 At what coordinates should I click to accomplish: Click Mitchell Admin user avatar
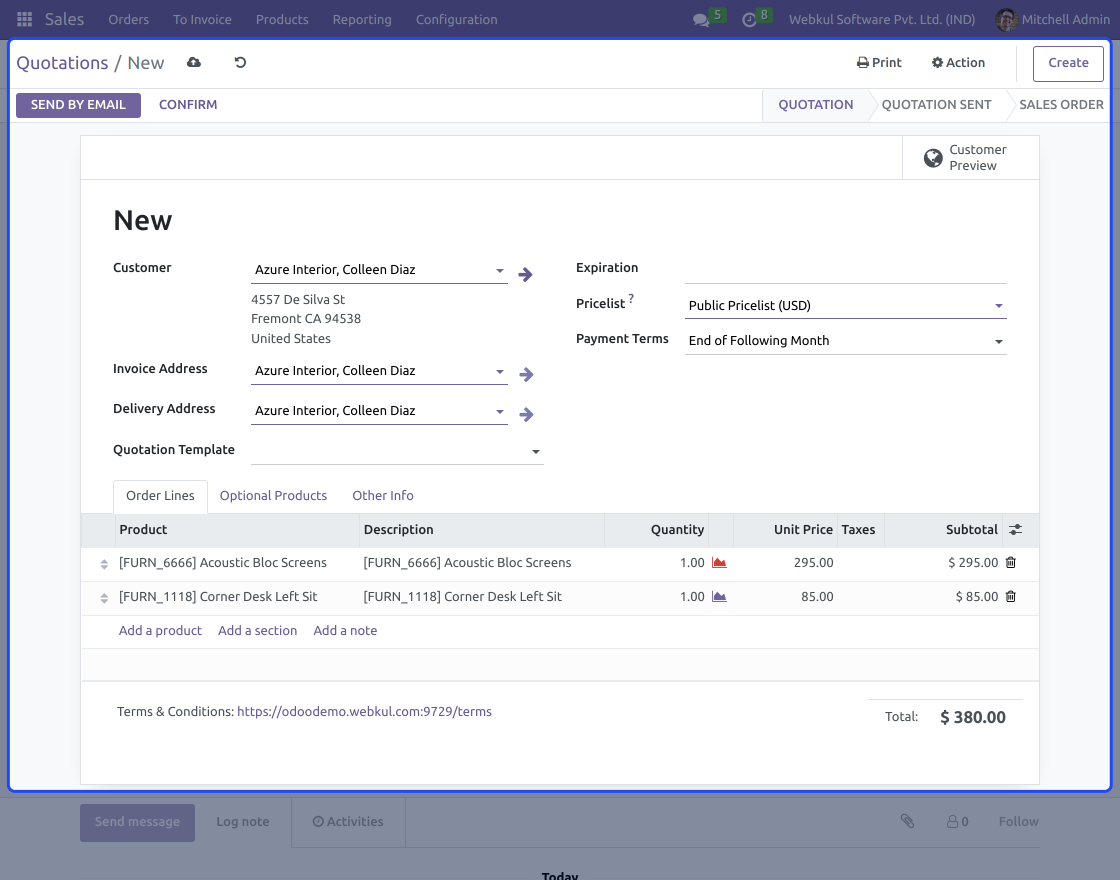coord(1006,20)
